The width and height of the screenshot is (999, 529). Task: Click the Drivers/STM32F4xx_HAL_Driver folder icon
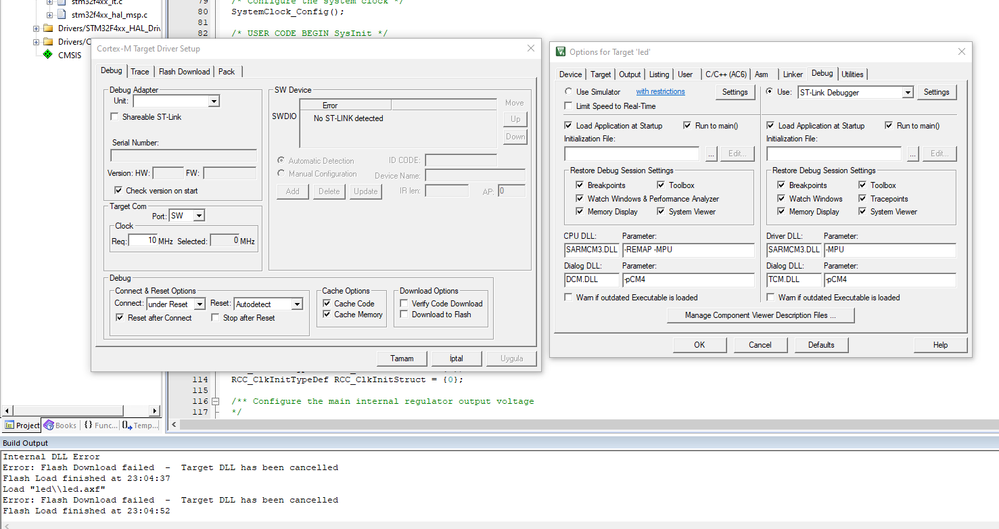click(48, 28)
